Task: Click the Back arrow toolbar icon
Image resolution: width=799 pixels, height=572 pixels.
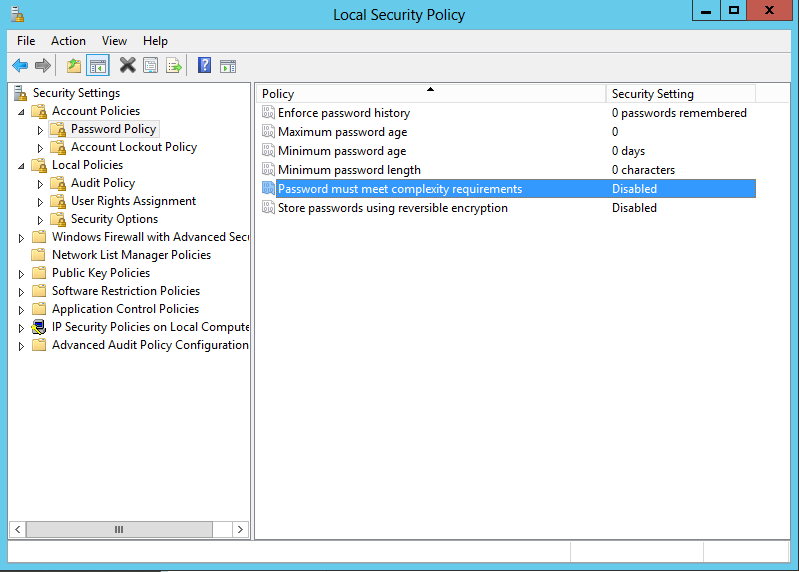Action: 20,66
